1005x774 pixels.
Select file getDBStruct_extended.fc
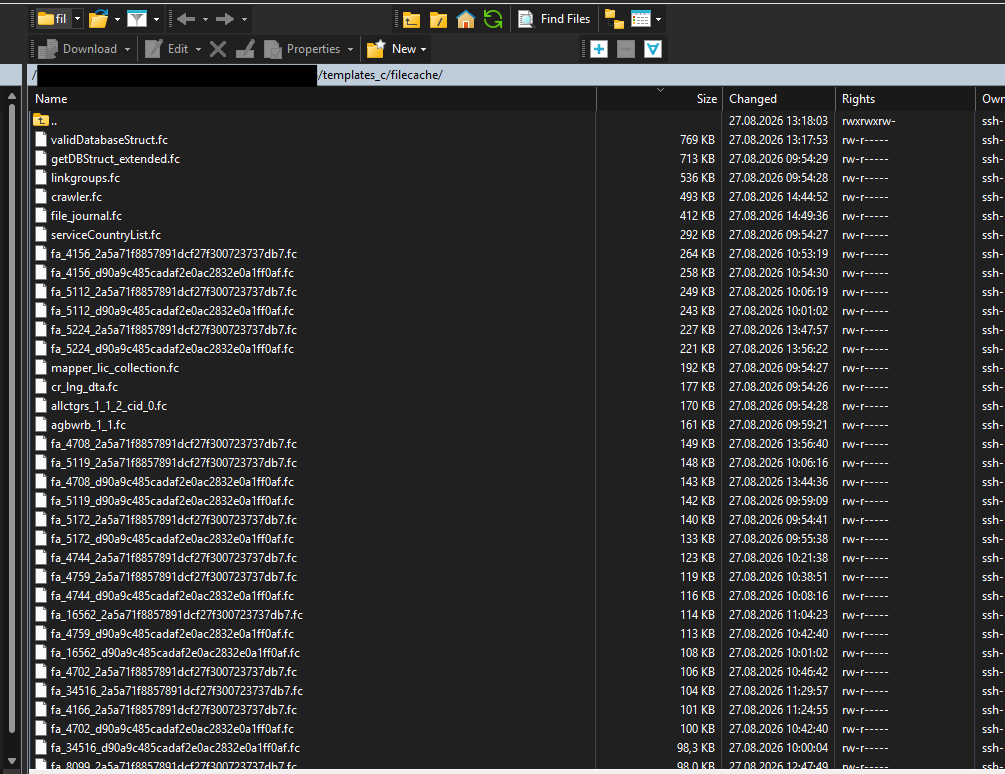115,159
